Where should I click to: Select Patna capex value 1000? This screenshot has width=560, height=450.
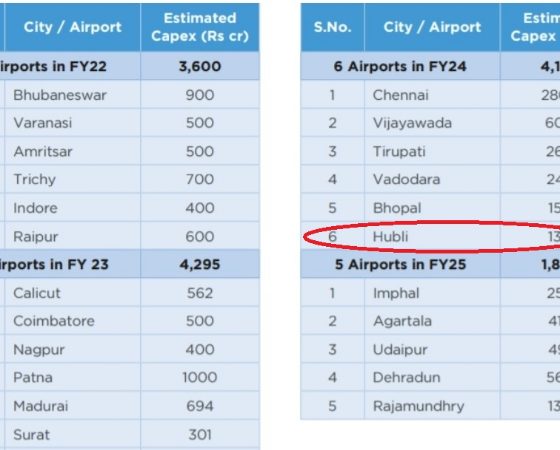click(x=200, y=377)
